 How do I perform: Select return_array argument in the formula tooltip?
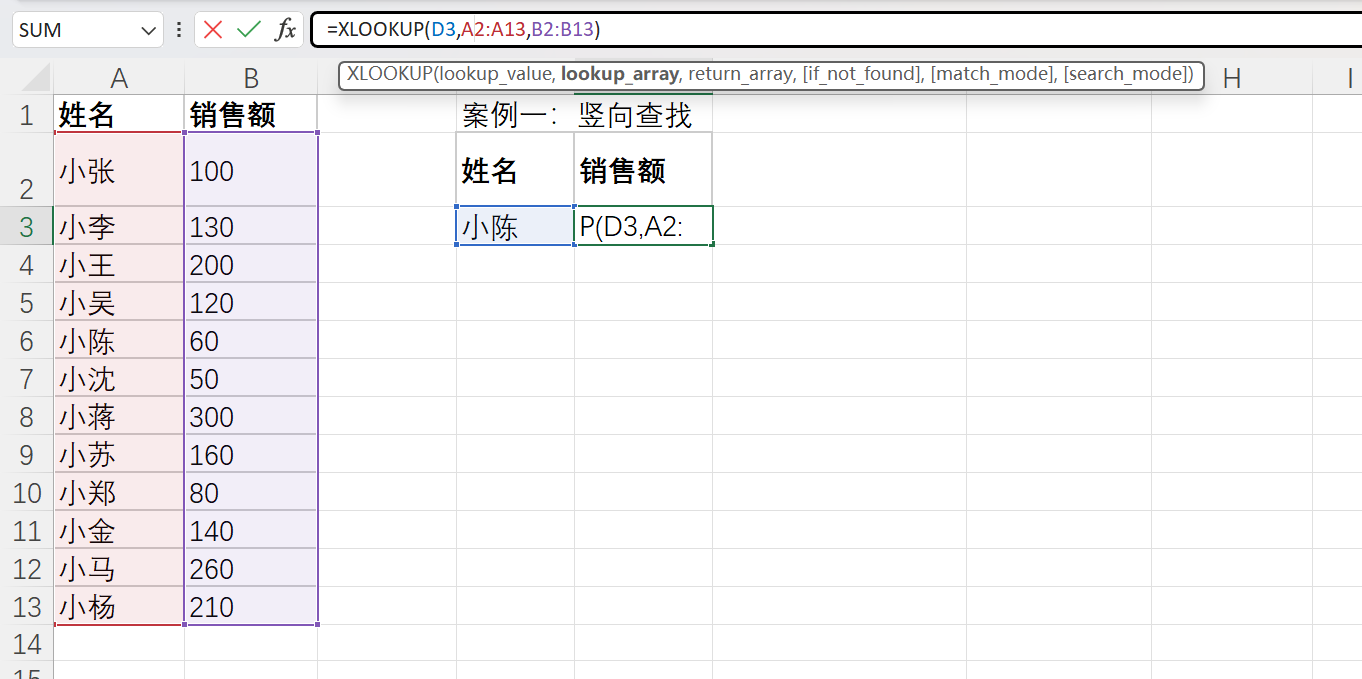(740, 75)
